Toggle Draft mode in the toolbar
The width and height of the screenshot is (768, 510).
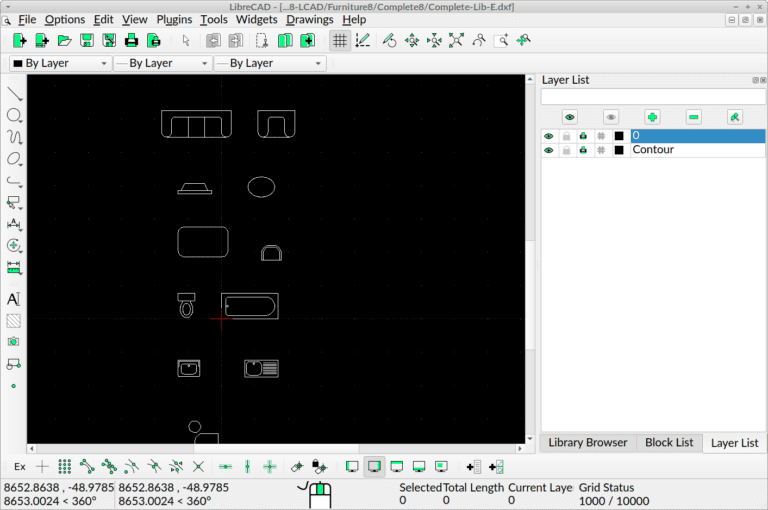tap(362, 40)
